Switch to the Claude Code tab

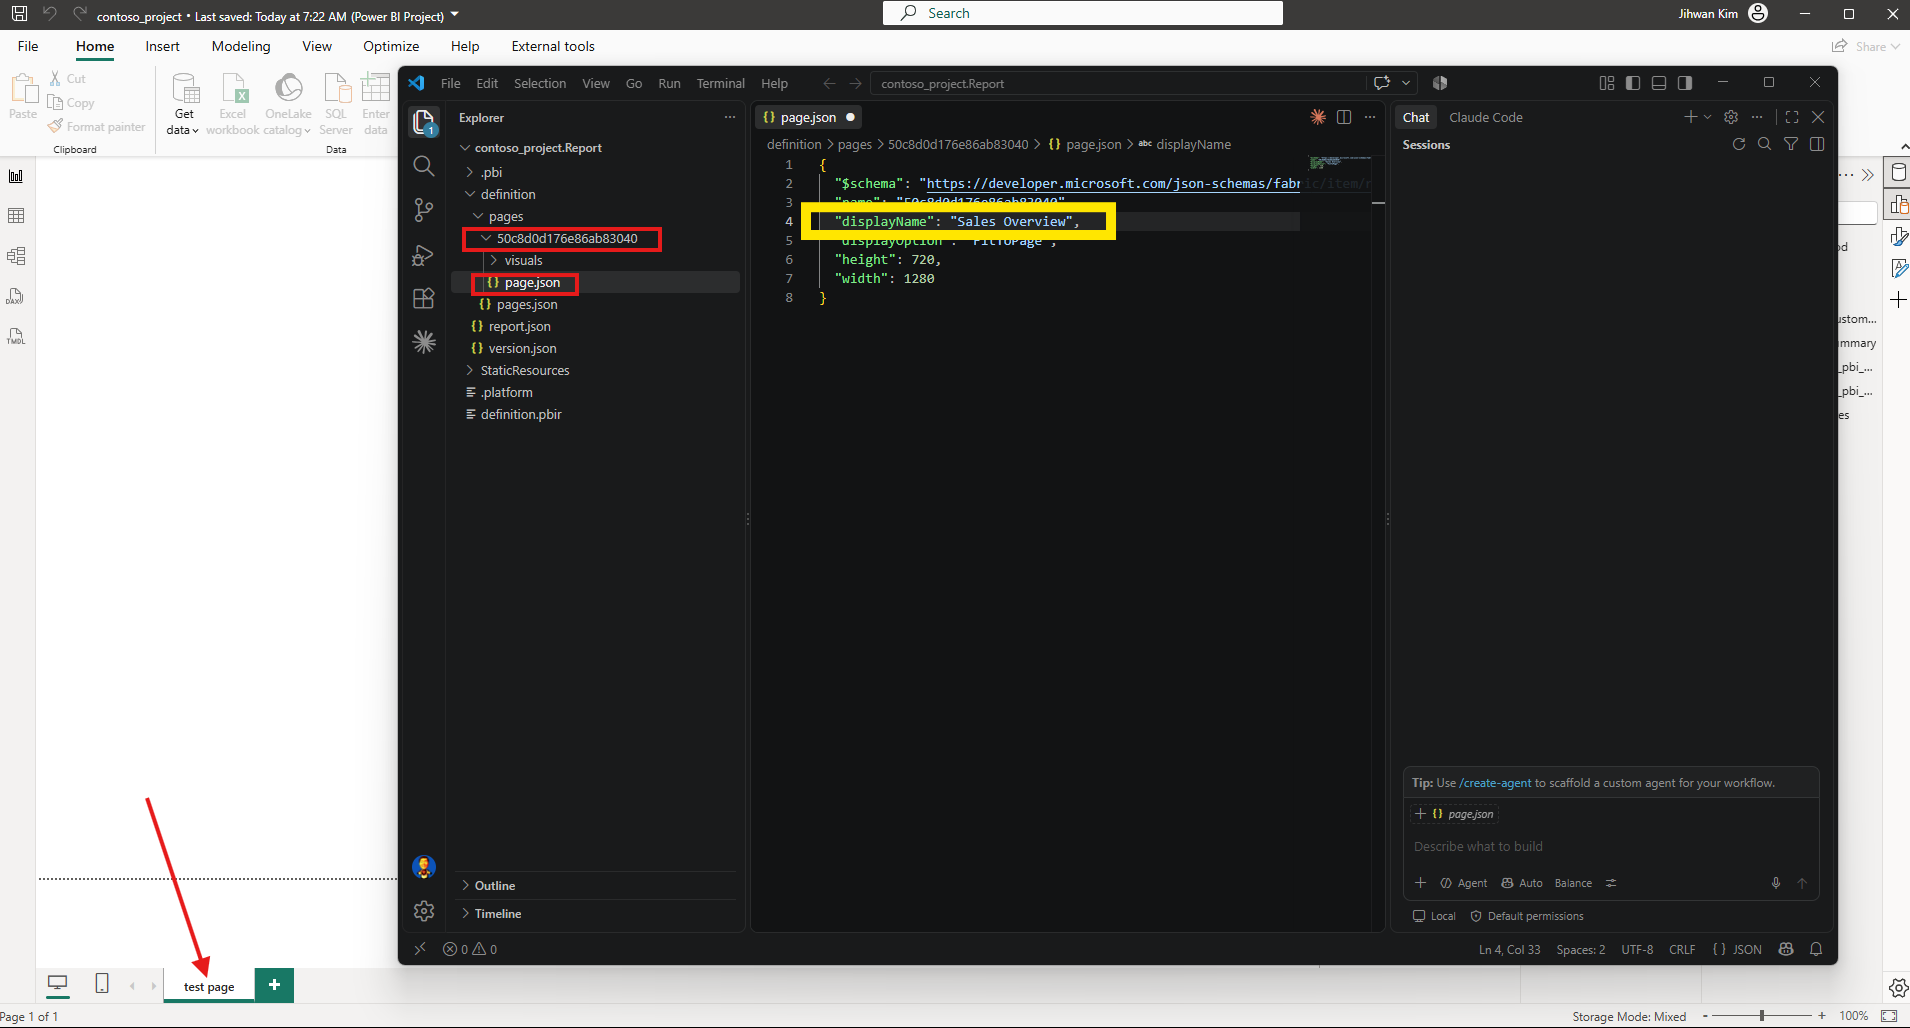click(1486, 117)
